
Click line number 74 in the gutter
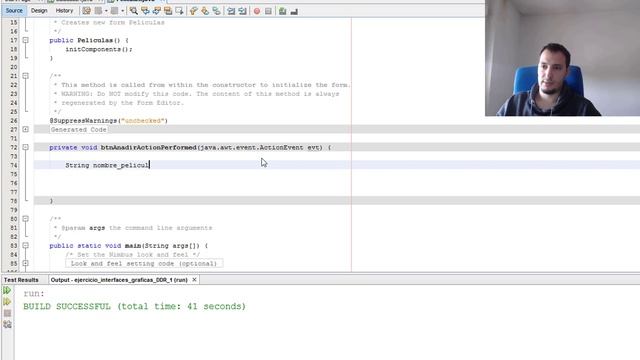click(x=14, y=165)
